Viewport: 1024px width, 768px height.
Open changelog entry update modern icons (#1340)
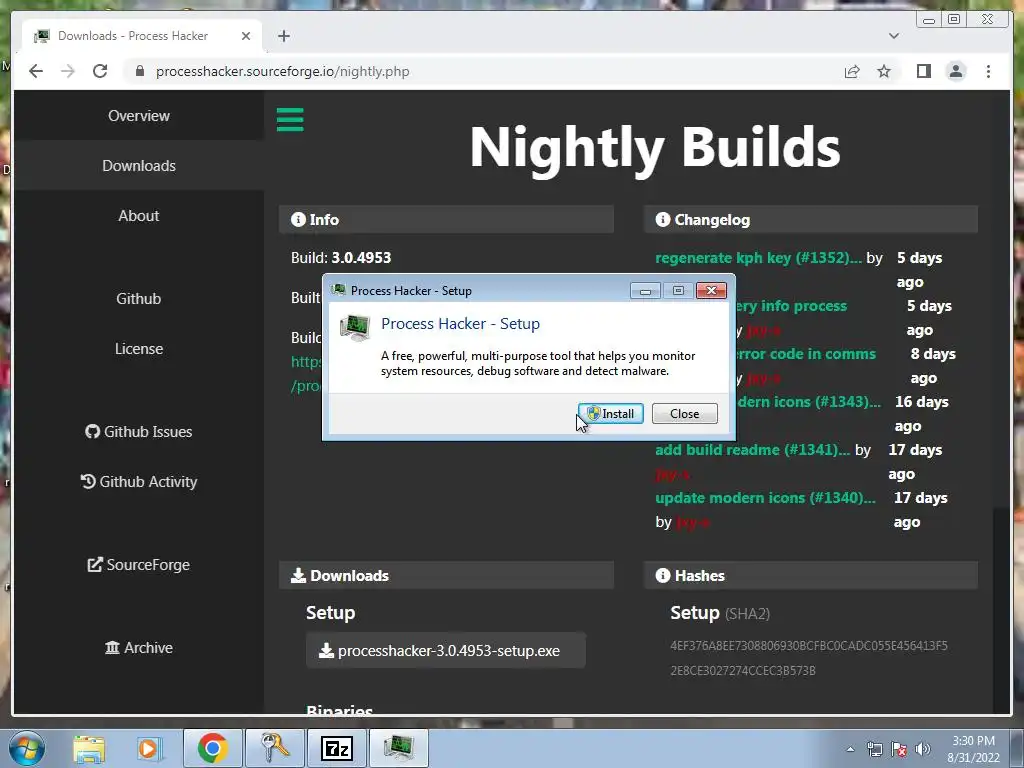pyautogui.click(x=765, y=498)
